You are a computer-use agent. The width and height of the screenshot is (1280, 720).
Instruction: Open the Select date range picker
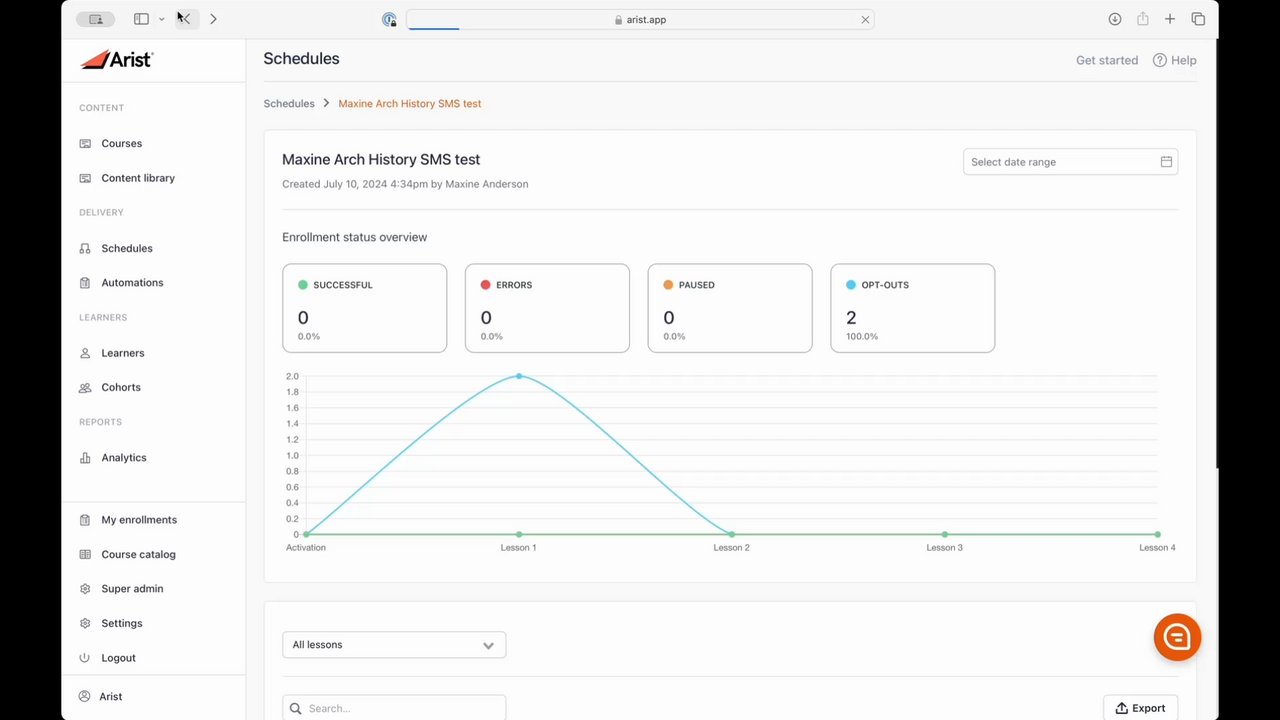[1070, 162]
